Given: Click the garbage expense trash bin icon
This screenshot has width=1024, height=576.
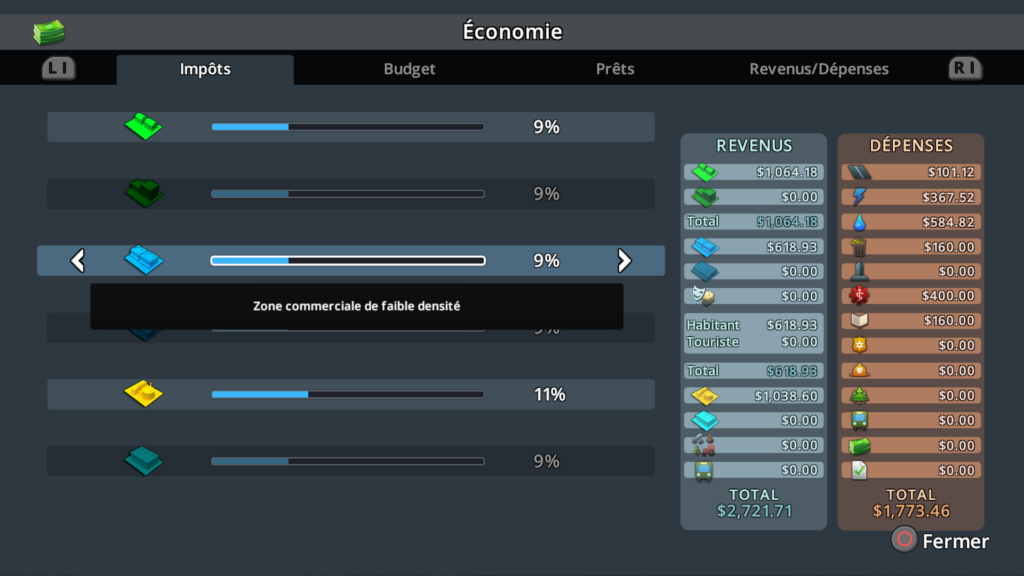Looking at the screenshot, I should coord(859,247).
